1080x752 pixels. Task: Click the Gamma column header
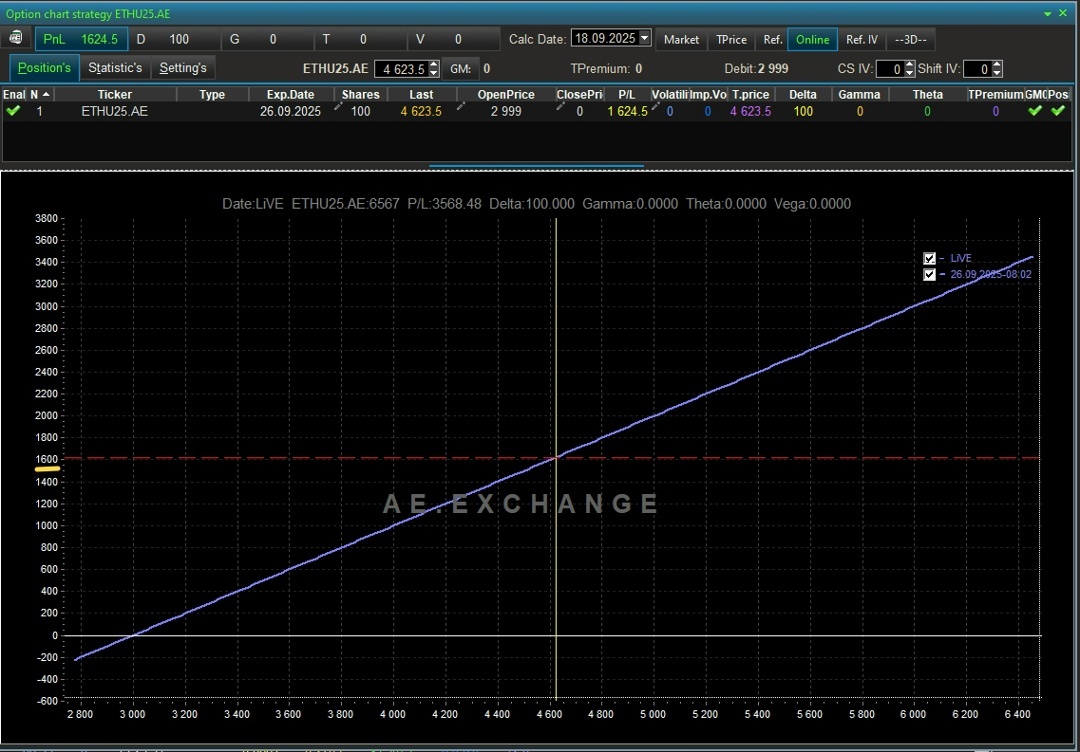tap(860, 94)
